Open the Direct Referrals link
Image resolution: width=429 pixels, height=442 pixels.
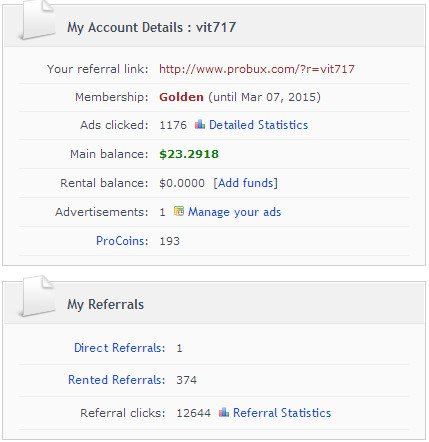pos(119,348)
